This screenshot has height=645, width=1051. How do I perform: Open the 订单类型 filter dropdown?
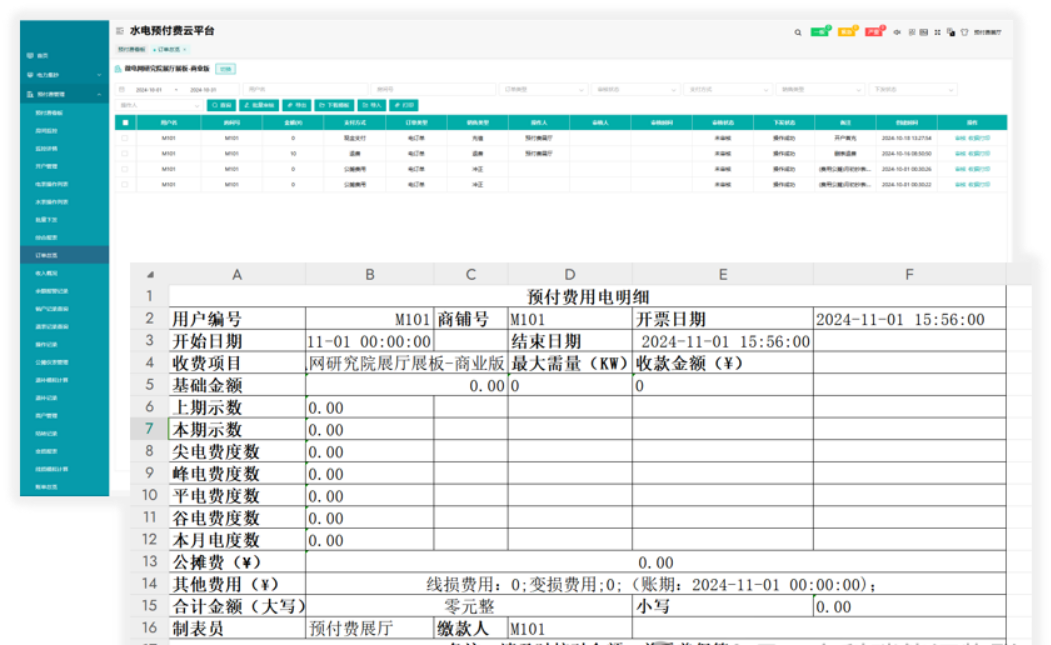click(x=545, y=89)
